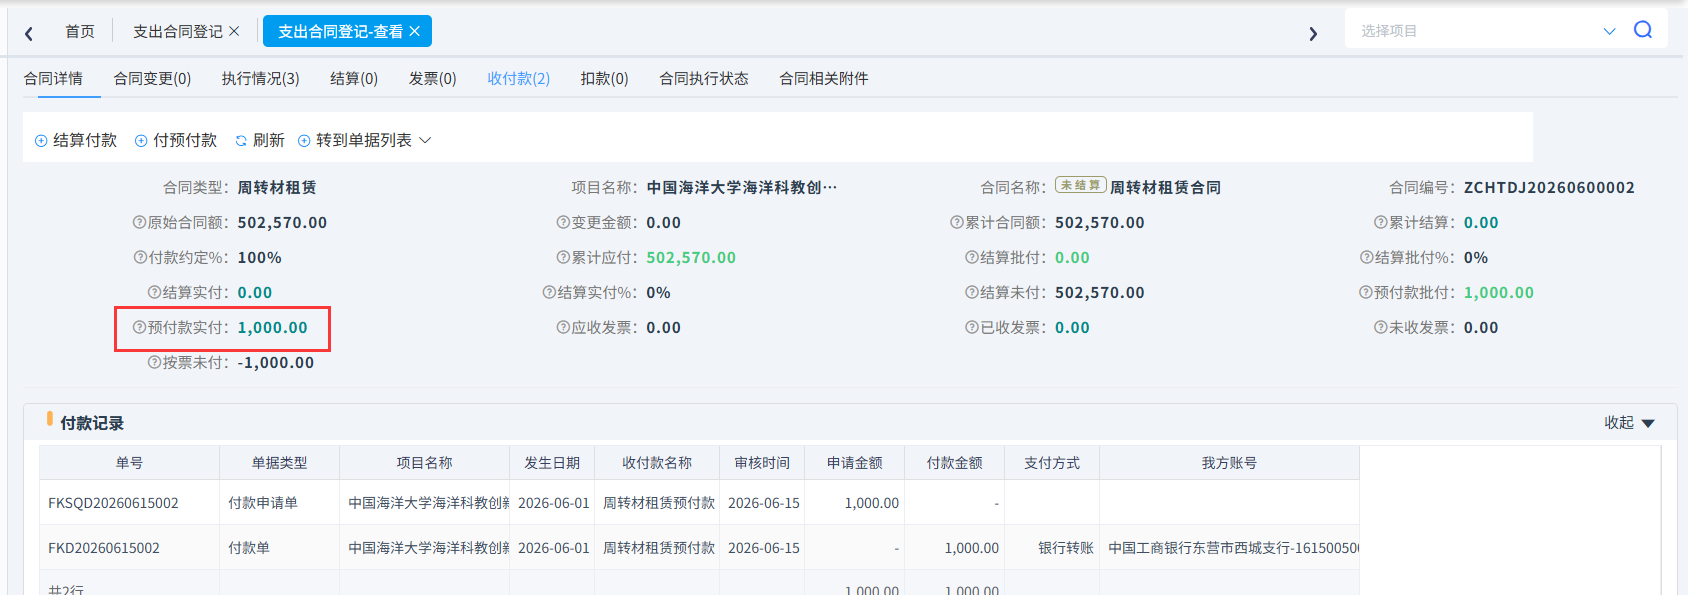Click help icon beside 付款约定%
1688x595 pixels.
coord(141,258)
